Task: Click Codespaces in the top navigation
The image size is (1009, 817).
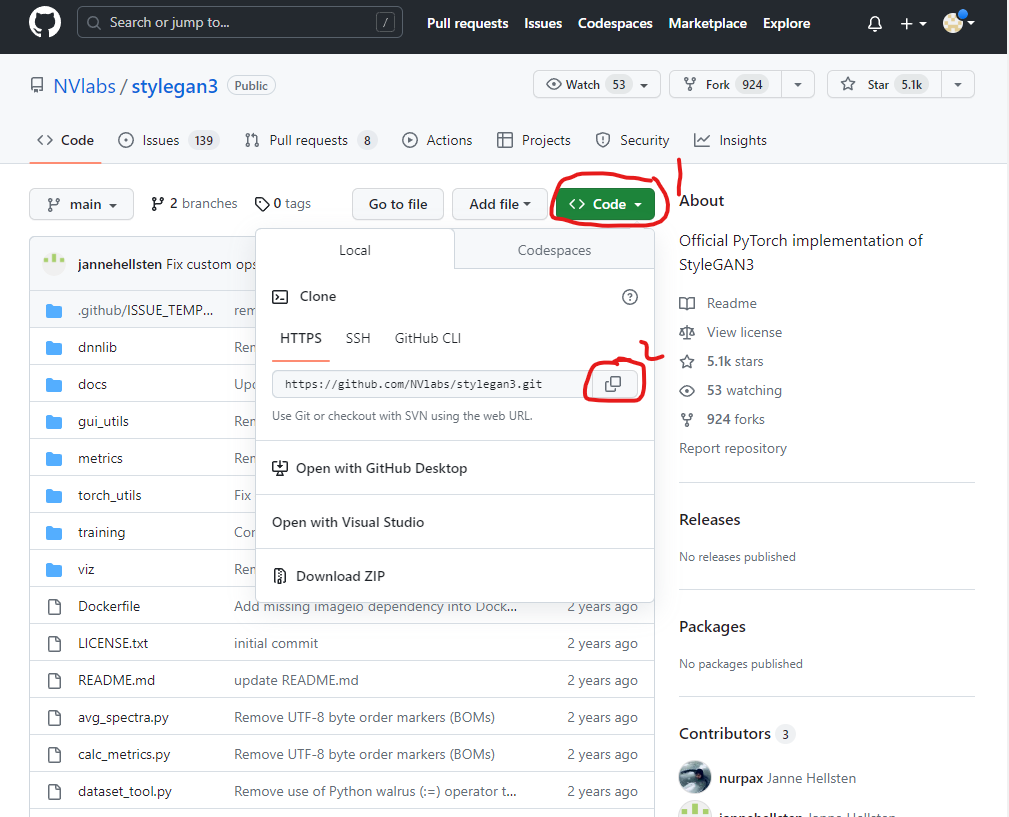Action: [x=615, y=23]
